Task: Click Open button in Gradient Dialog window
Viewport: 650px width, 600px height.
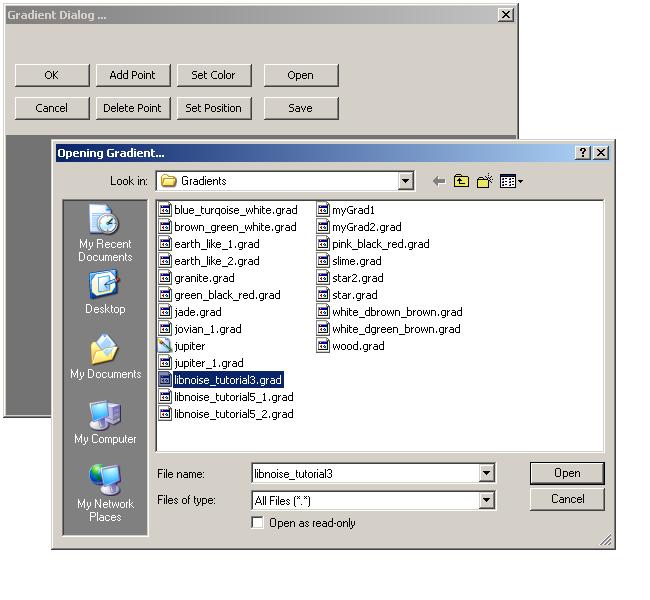Action: click(x=301, y=75)
